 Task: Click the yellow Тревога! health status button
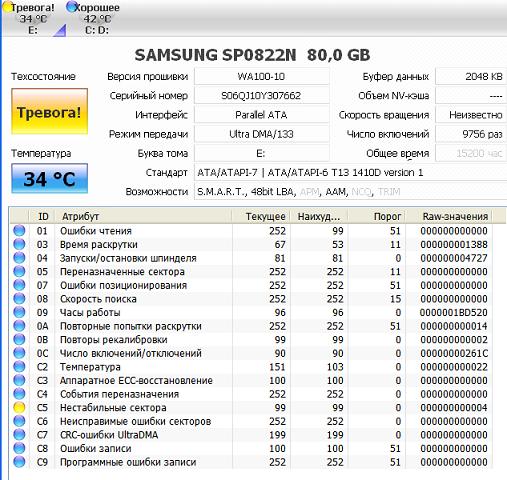pos(49,111)
